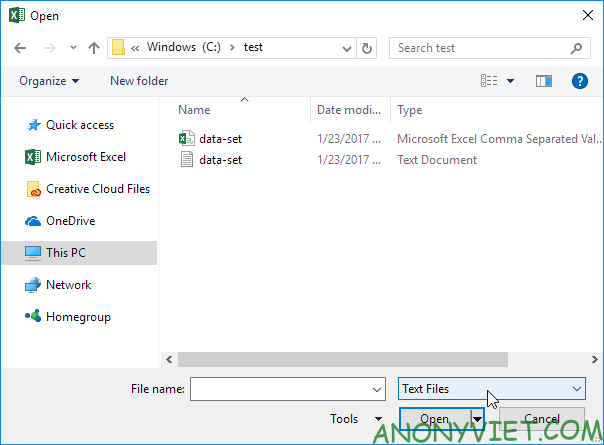Screen dimensions: 604x445
Task: Refresh the test folder listing
Action: 367,47
